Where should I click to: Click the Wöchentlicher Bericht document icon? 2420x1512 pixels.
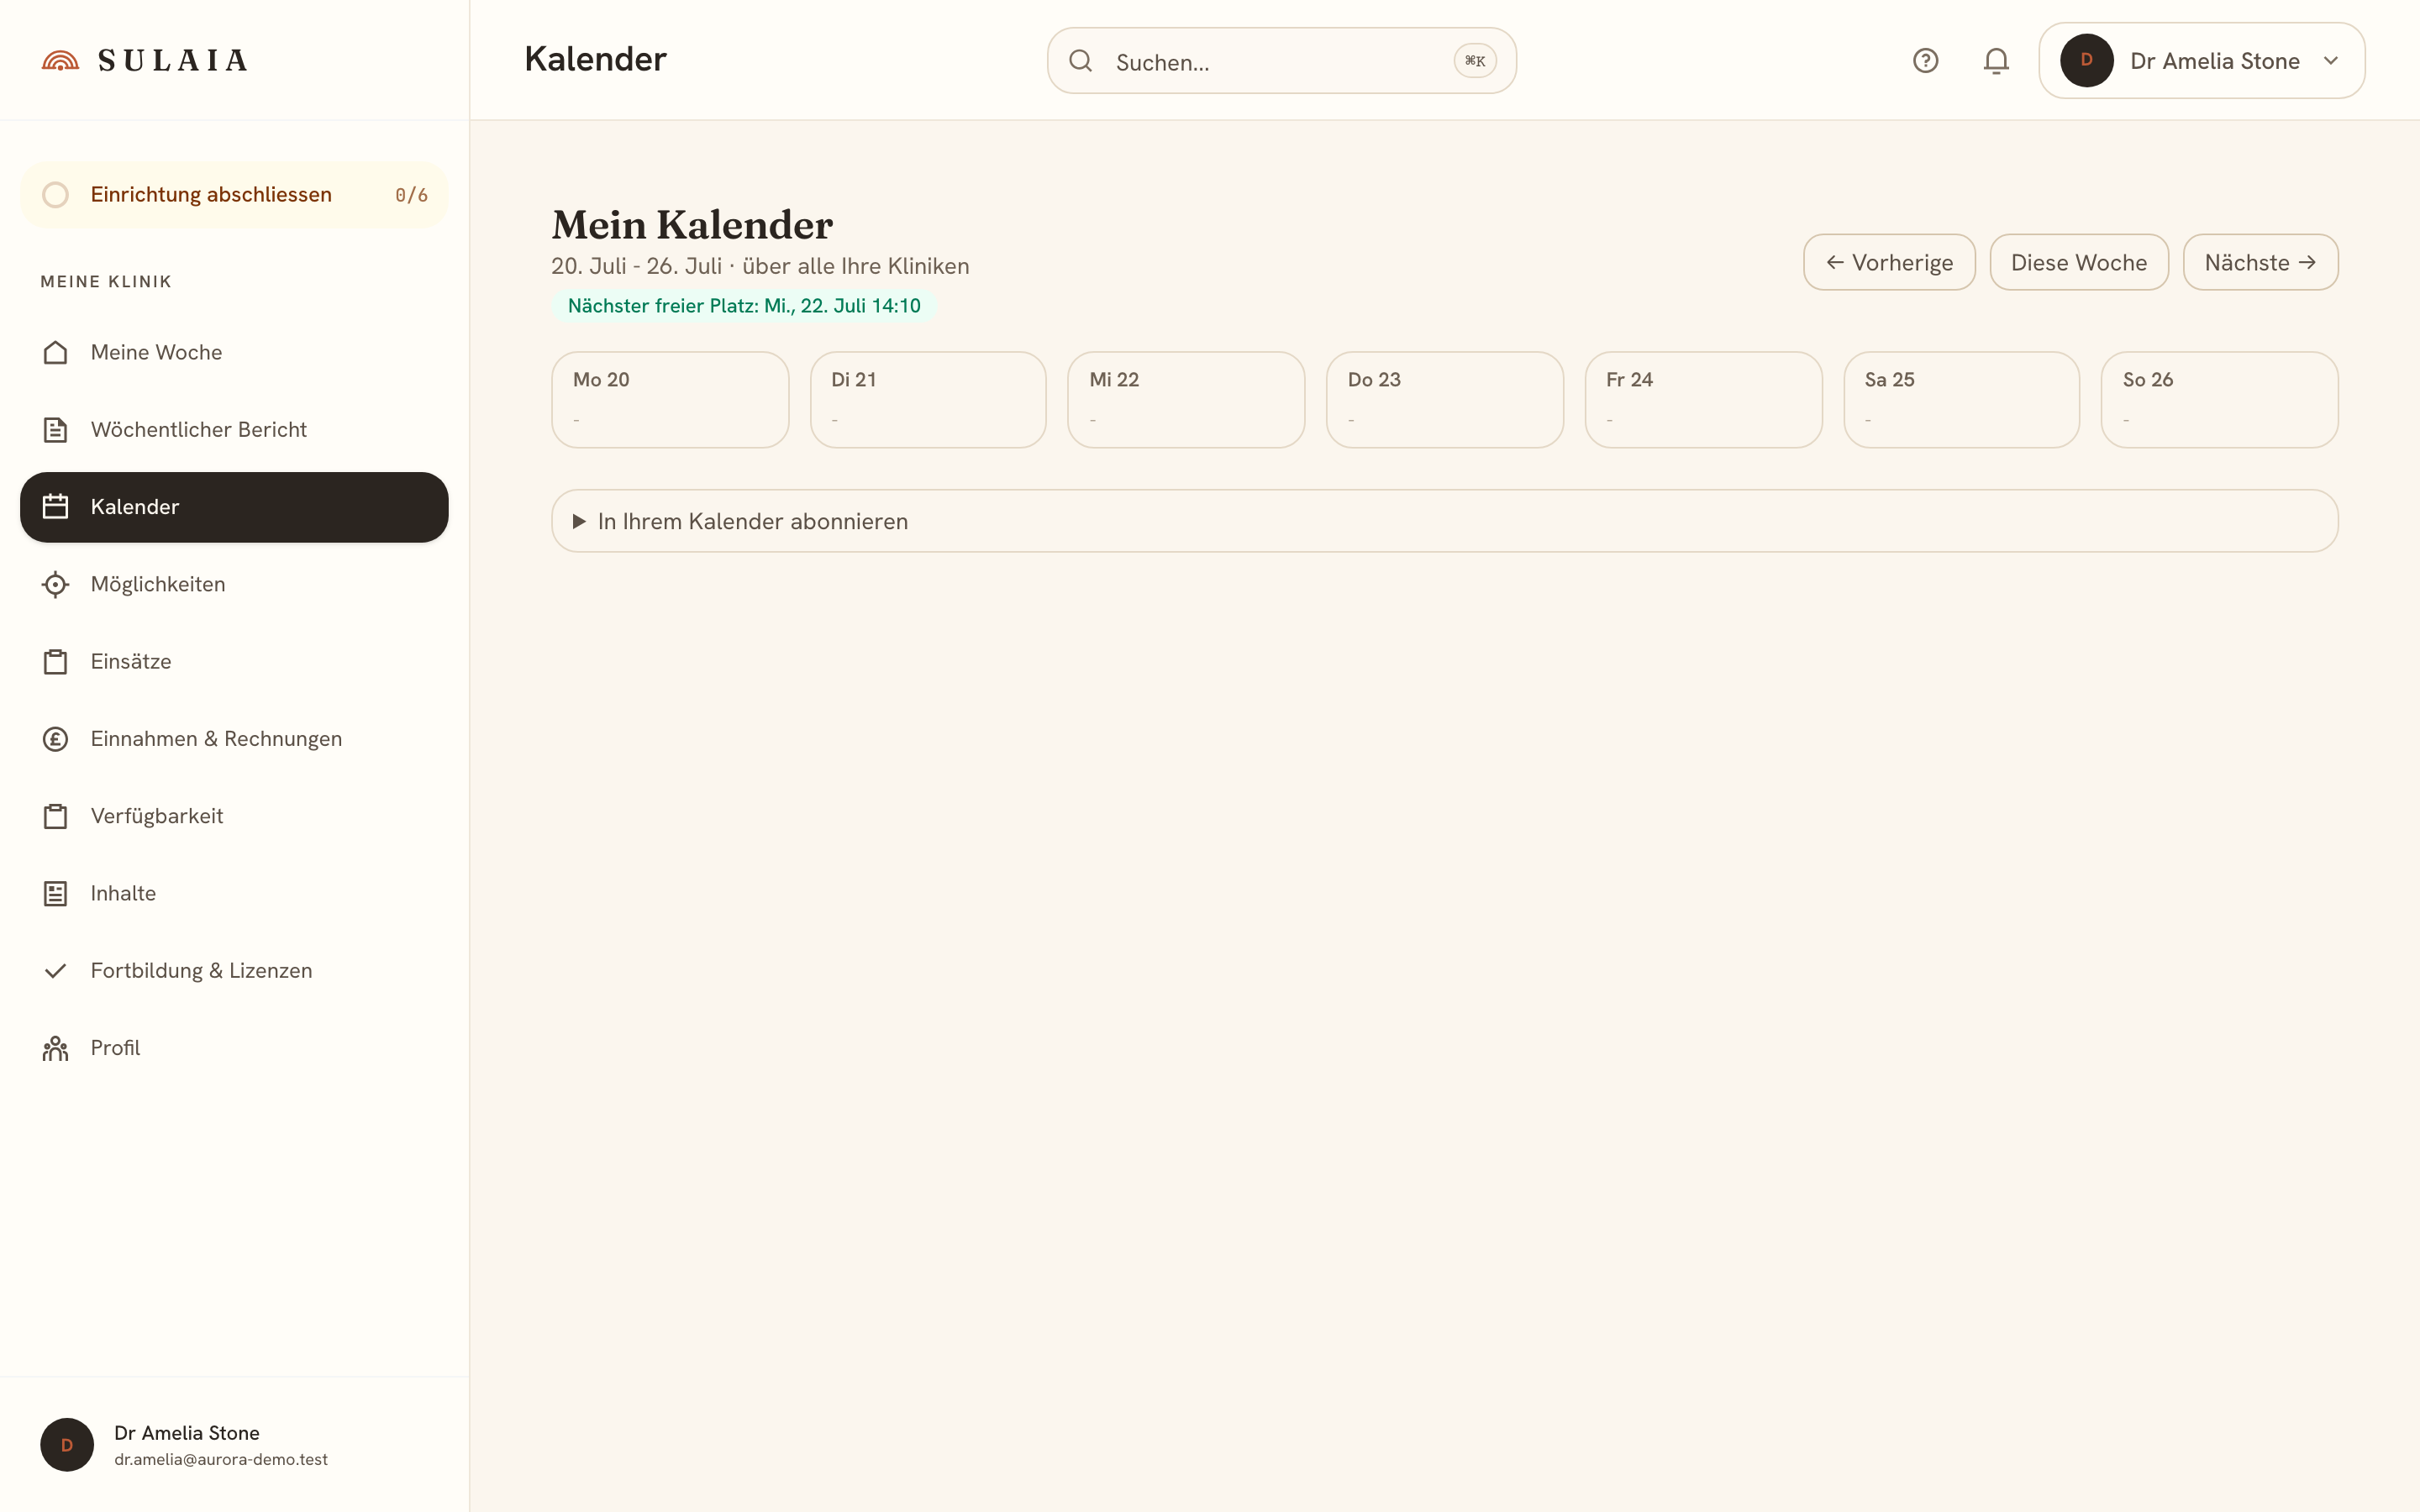[x=56, y=430]
